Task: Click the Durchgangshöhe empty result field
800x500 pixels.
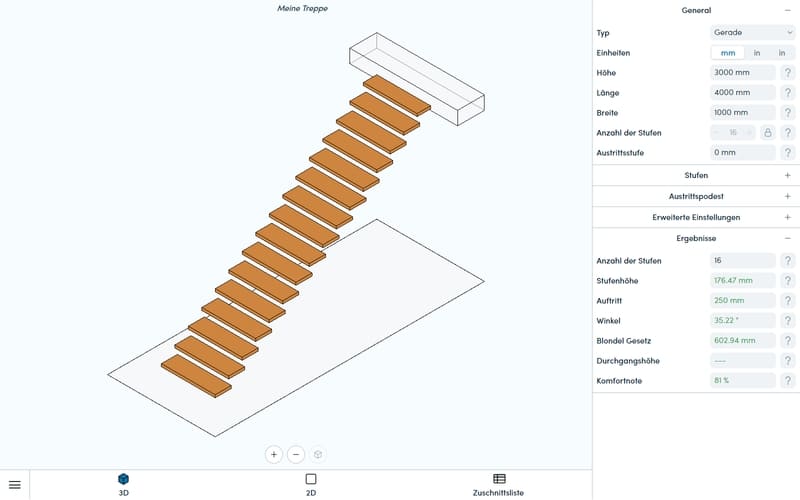Action: pos(743,360)
